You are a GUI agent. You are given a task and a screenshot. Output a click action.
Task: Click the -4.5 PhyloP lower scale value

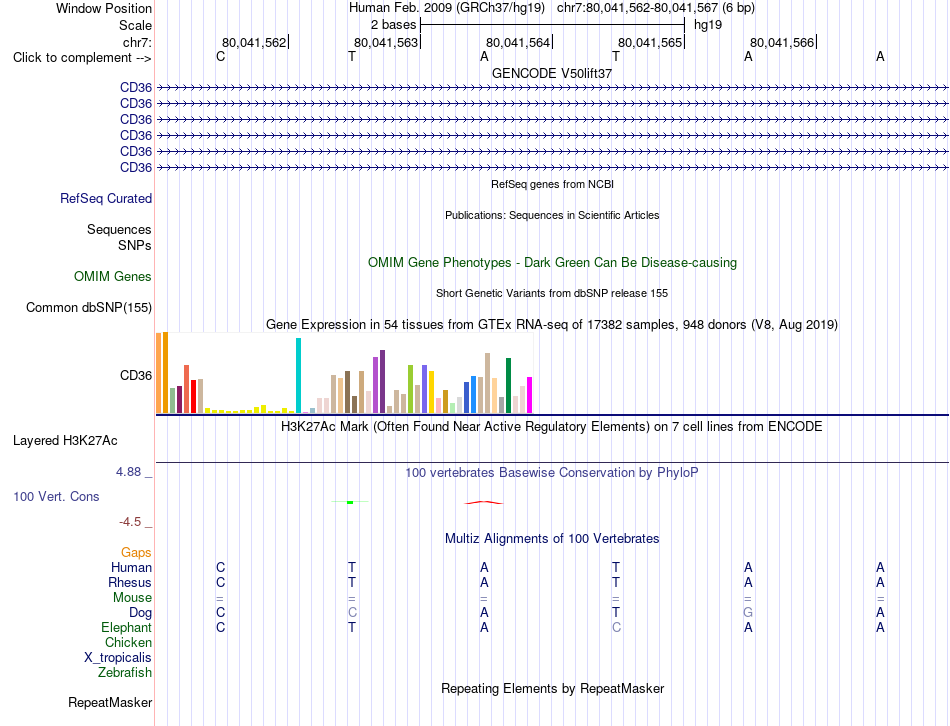[x=130, y=522]
